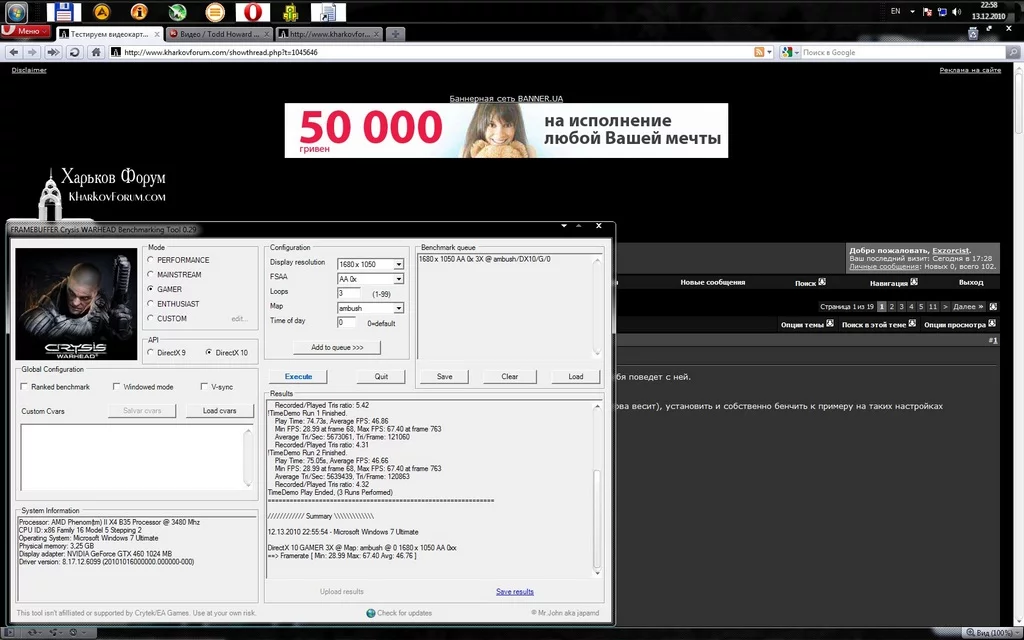Open the yellow robot taskbar app
Viewport: 1024px width, 640px height.
pos(291,12)
